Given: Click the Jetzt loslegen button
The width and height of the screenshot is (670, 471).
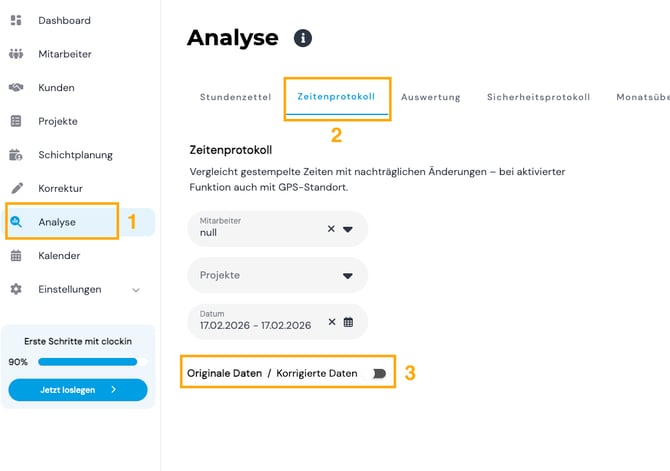Looking at the screenshot, I should (78, 390).
